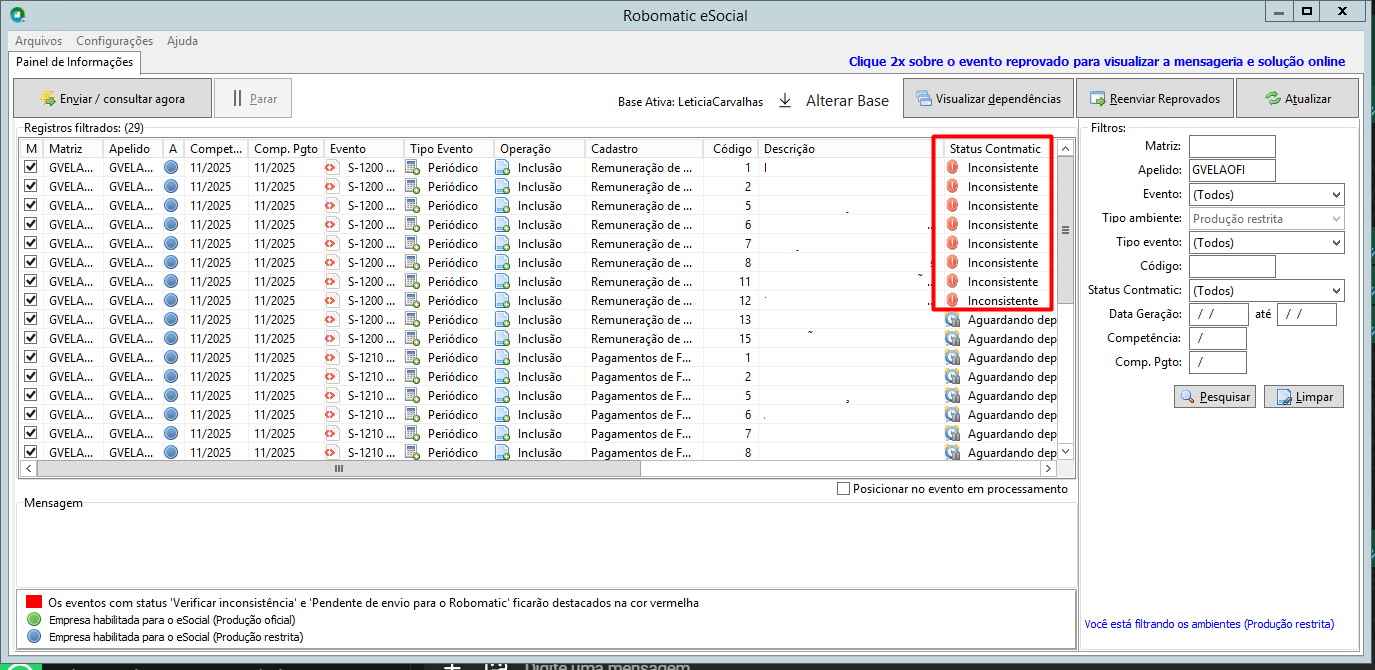Click Periódico icon in S-1200 code 5 row
The image size is (1375, 670).
point(412,206)
